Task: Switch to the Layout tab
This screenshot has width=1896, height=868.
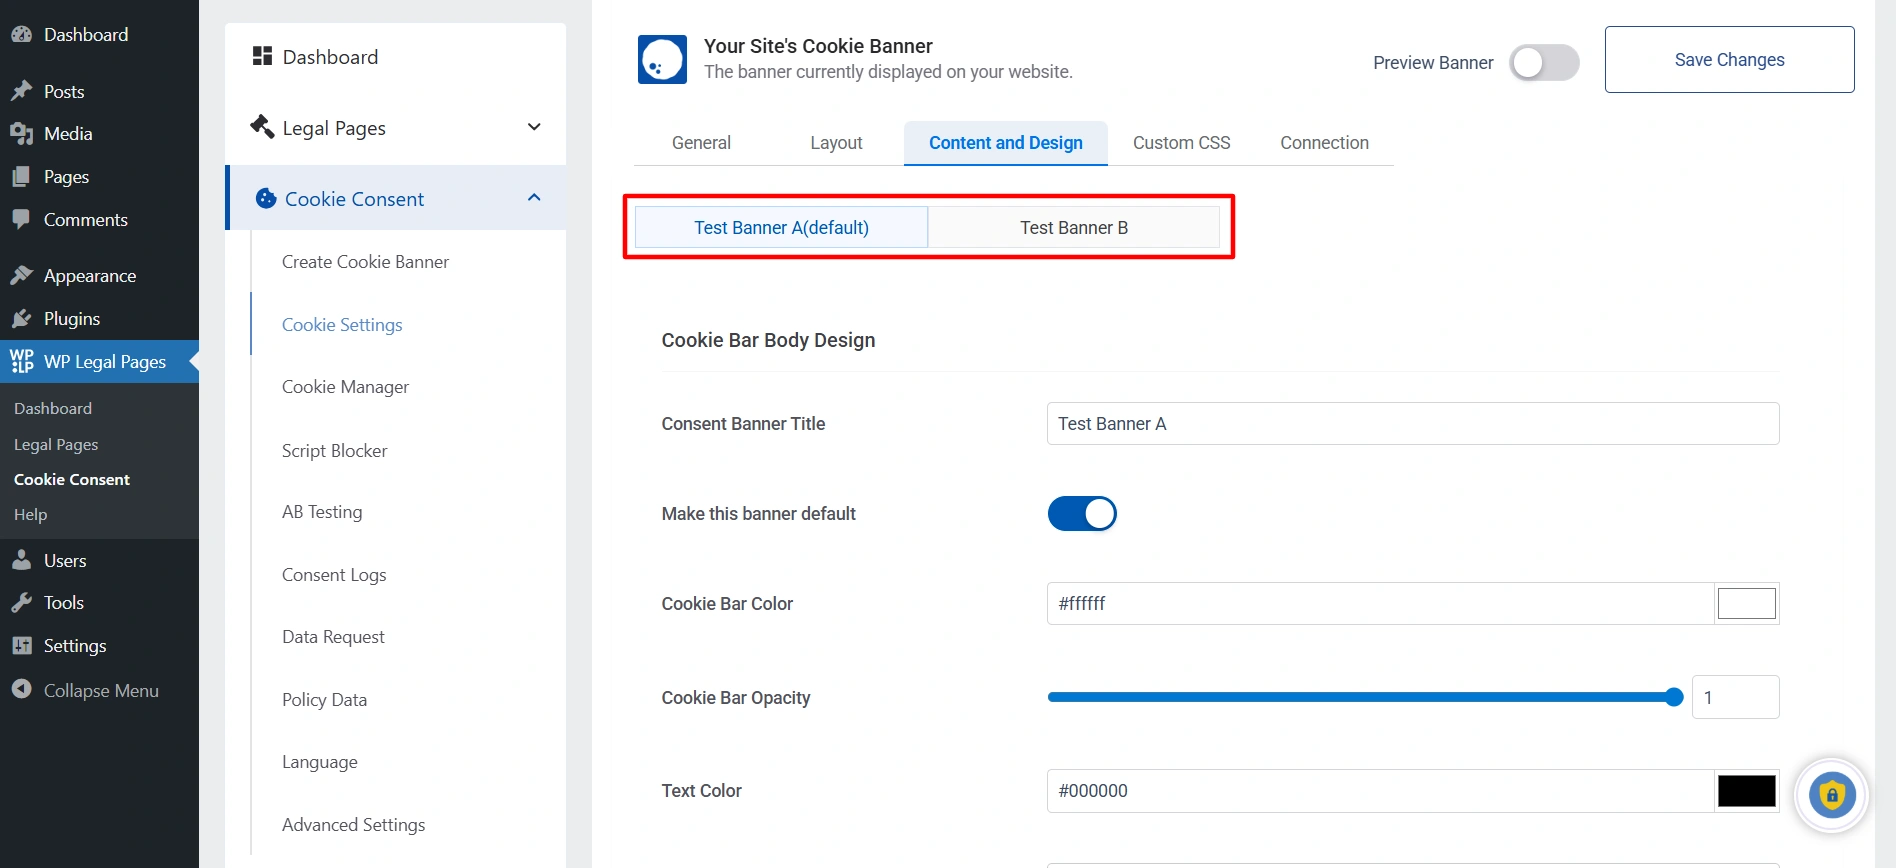Action: tap(836, 143)
